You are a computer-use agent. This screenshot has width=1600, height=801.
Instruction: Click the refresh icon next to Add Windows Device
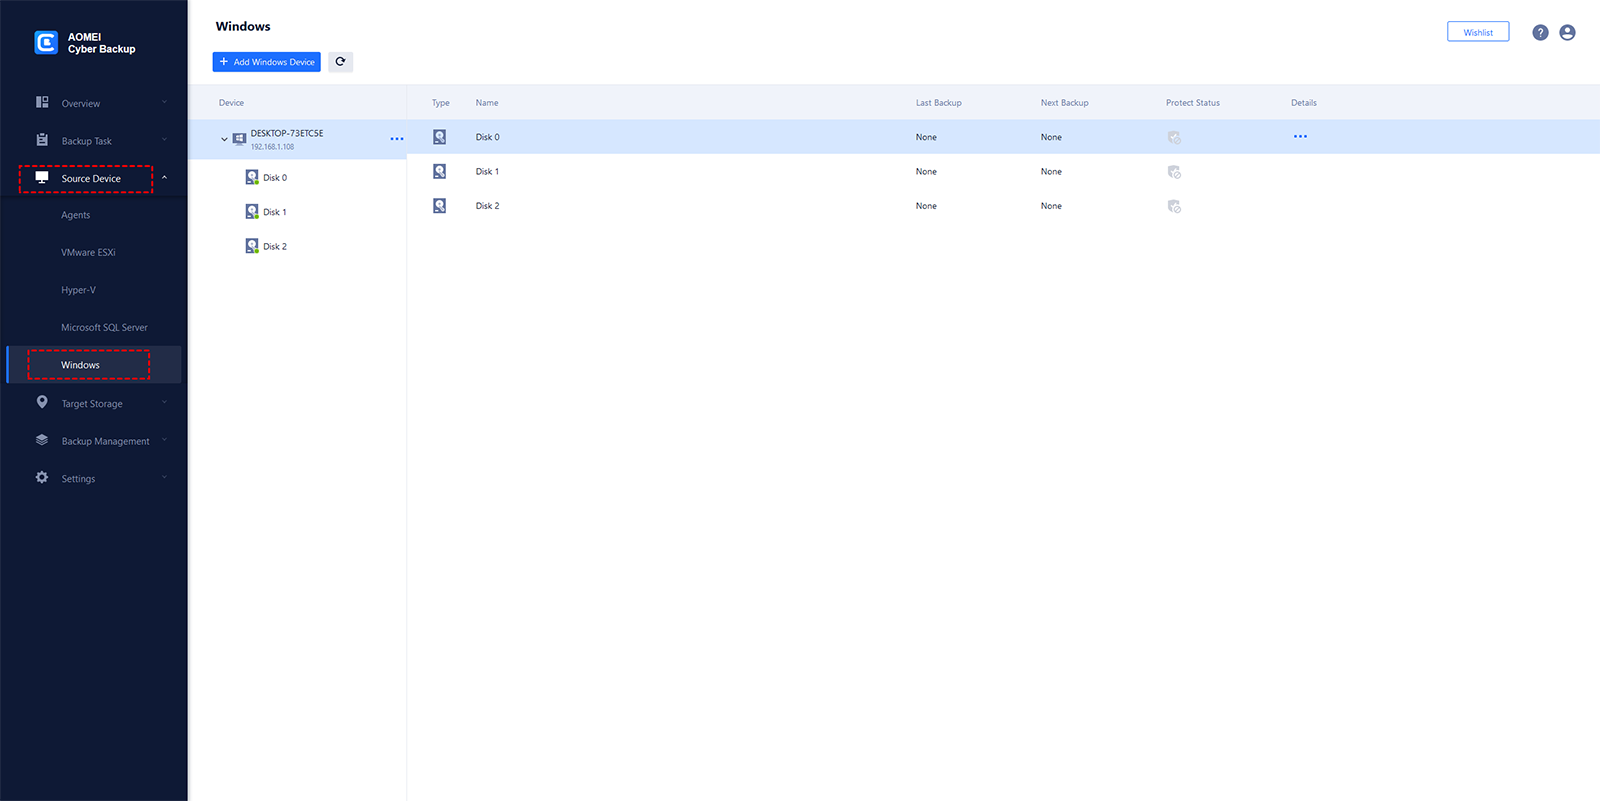(x=340, y=62)
